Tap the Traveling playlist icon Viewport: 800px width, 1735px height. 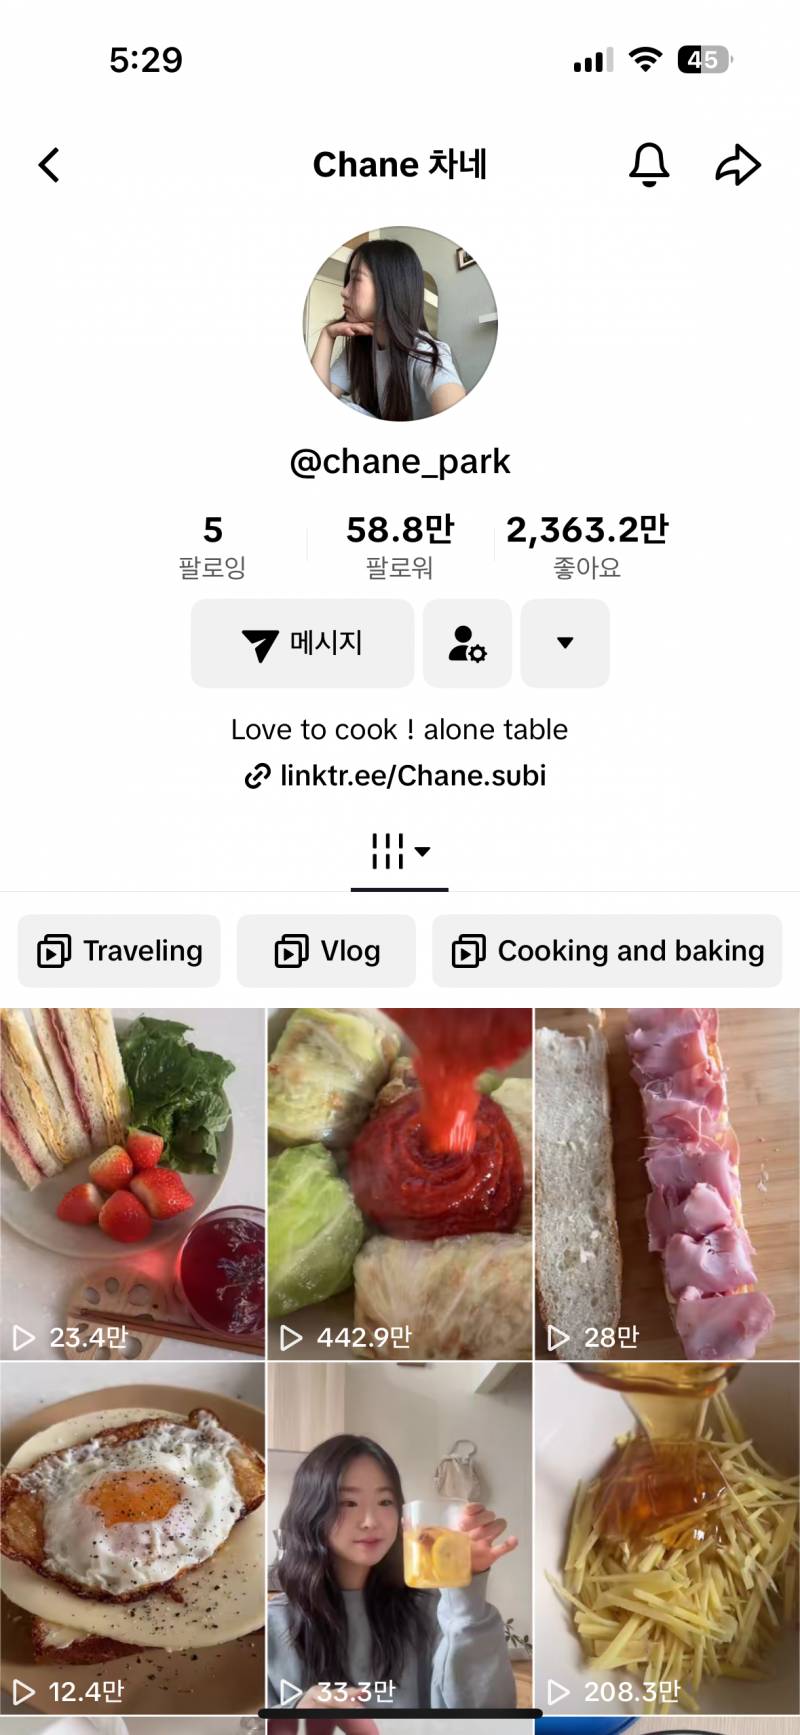(54, 951)
